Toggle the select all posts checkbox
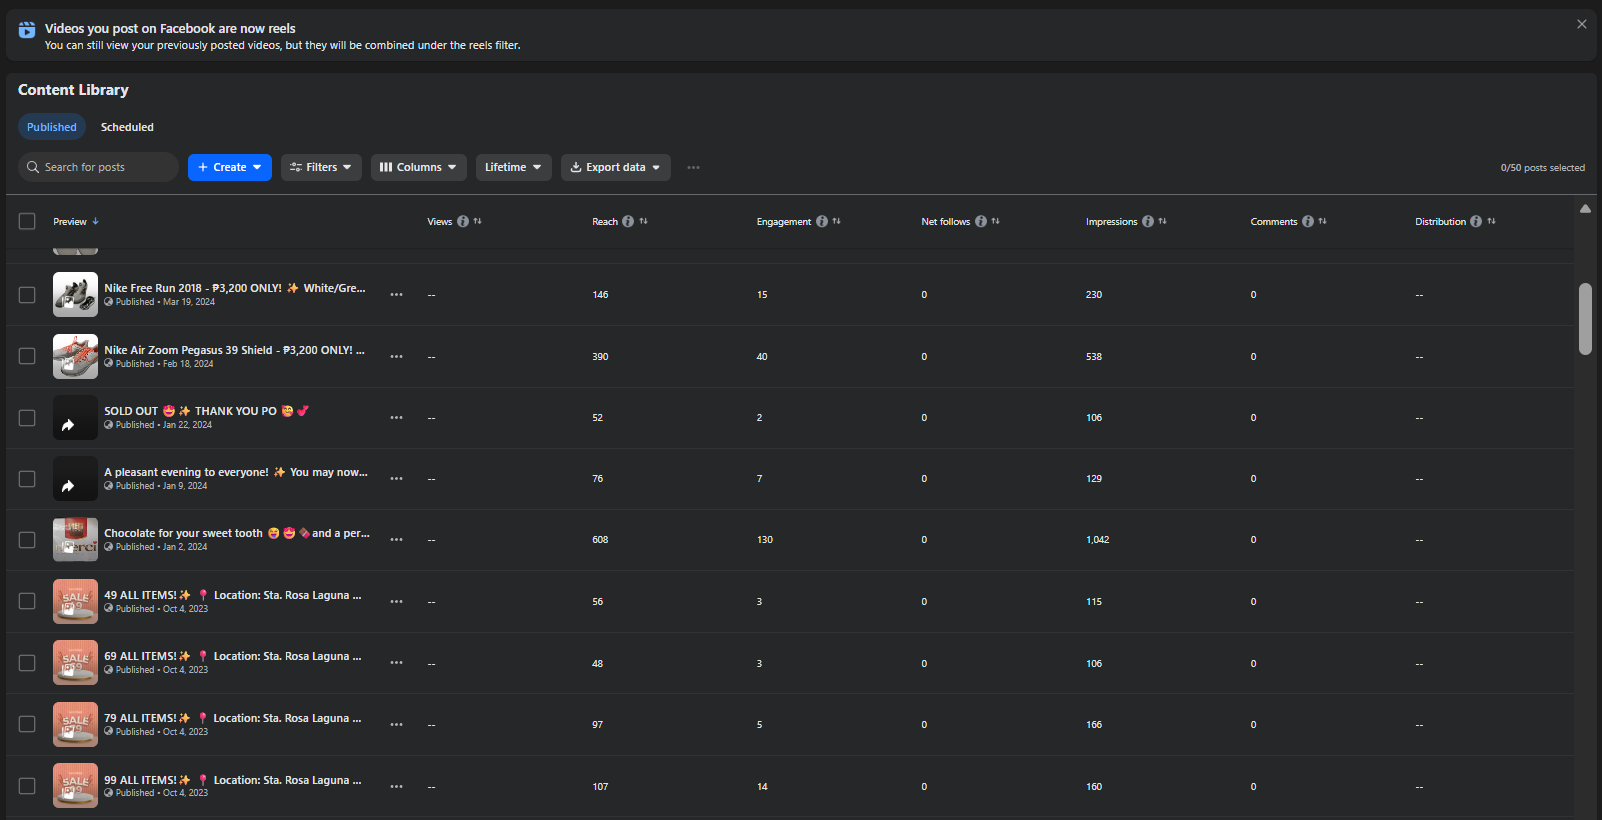The width and height of the screenshot is (1602, 820). (x=27, y=222)
